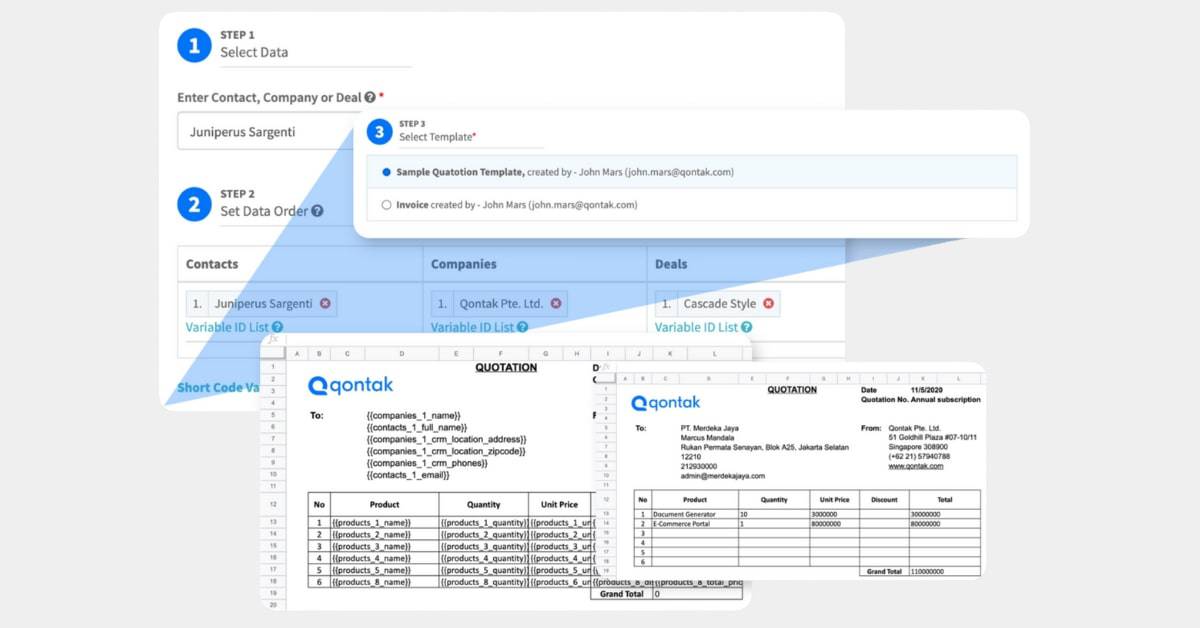Click cell {{companies_1_name}} in template sheet
Viewport: 1200px width, 628px height.
click(413, 415)
